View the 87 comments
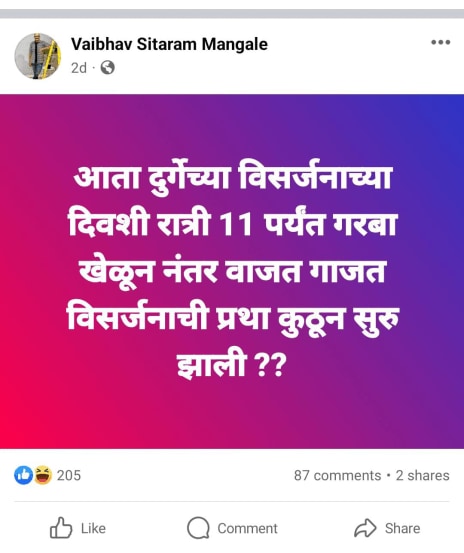The image size is (464, 553). point(337,475)
